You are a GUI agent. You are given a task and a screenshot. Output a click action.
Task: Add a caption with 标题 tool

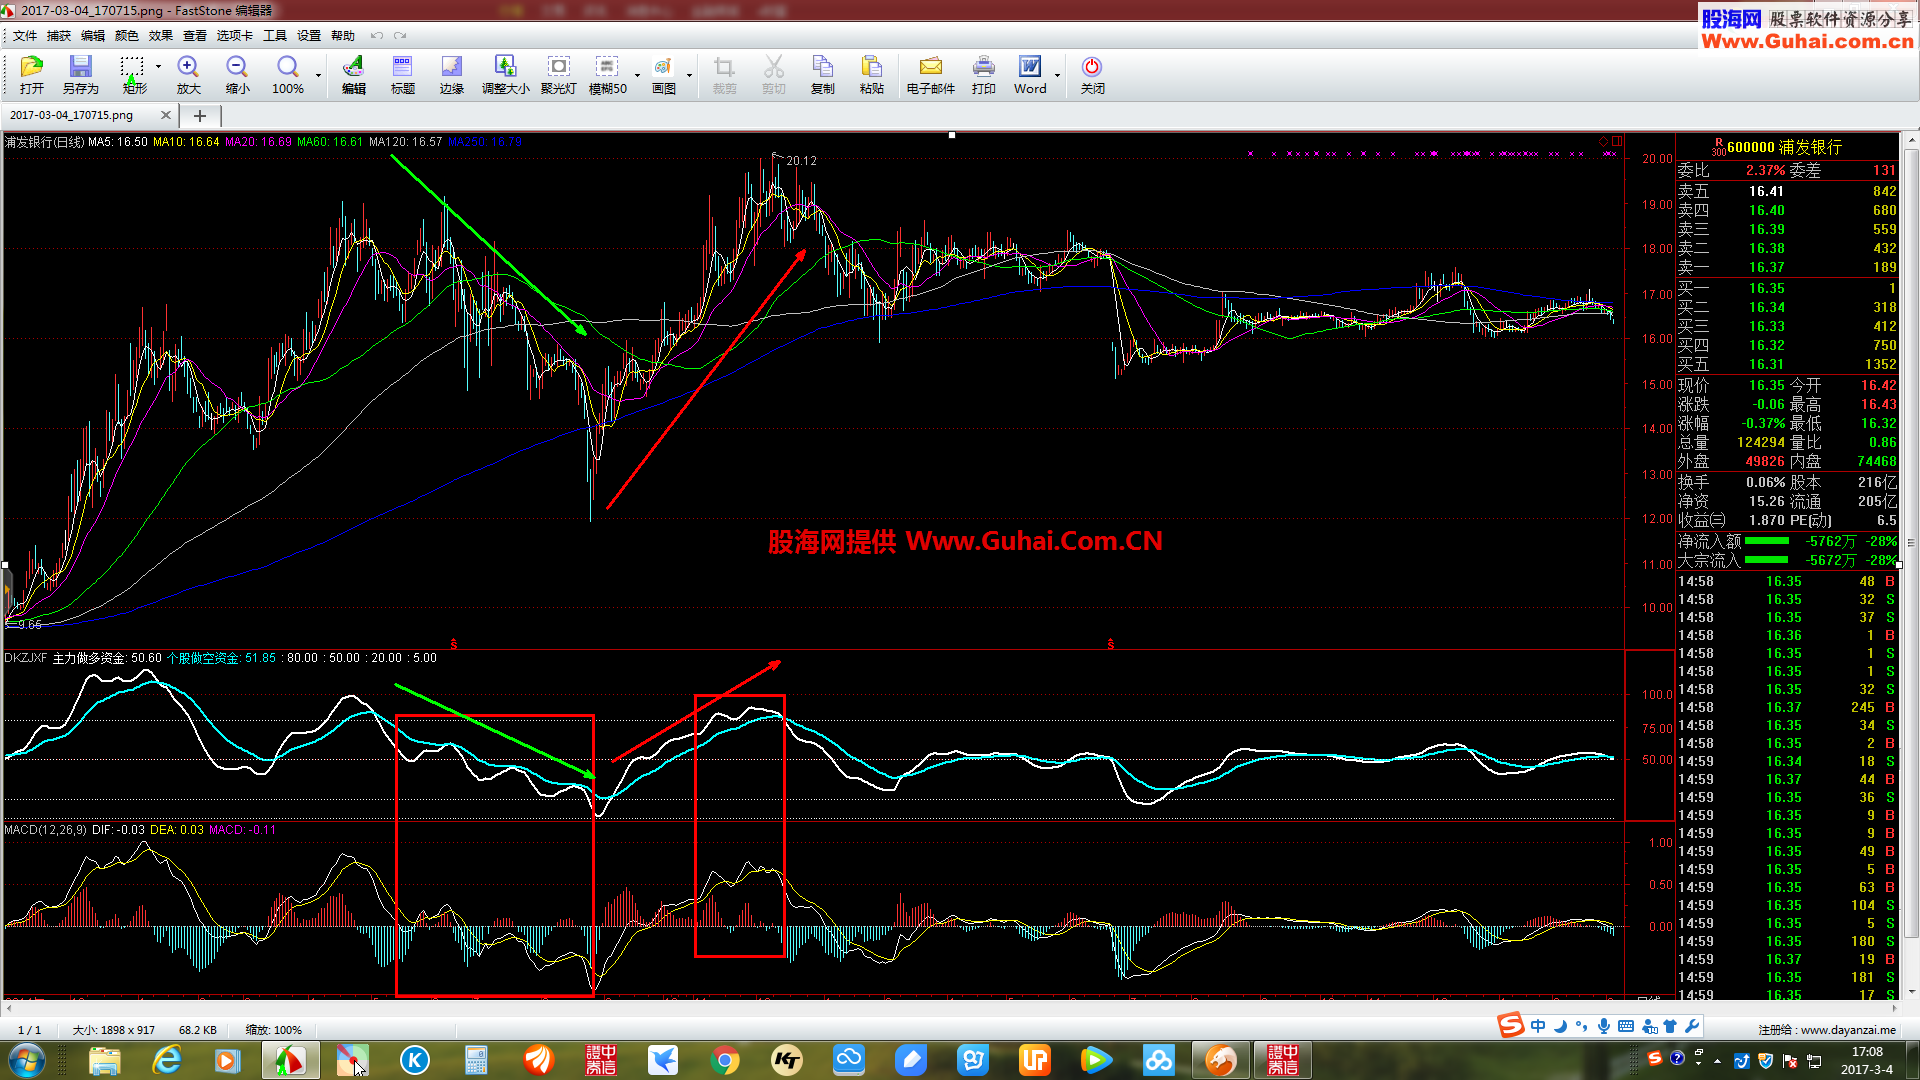[402, 75]
